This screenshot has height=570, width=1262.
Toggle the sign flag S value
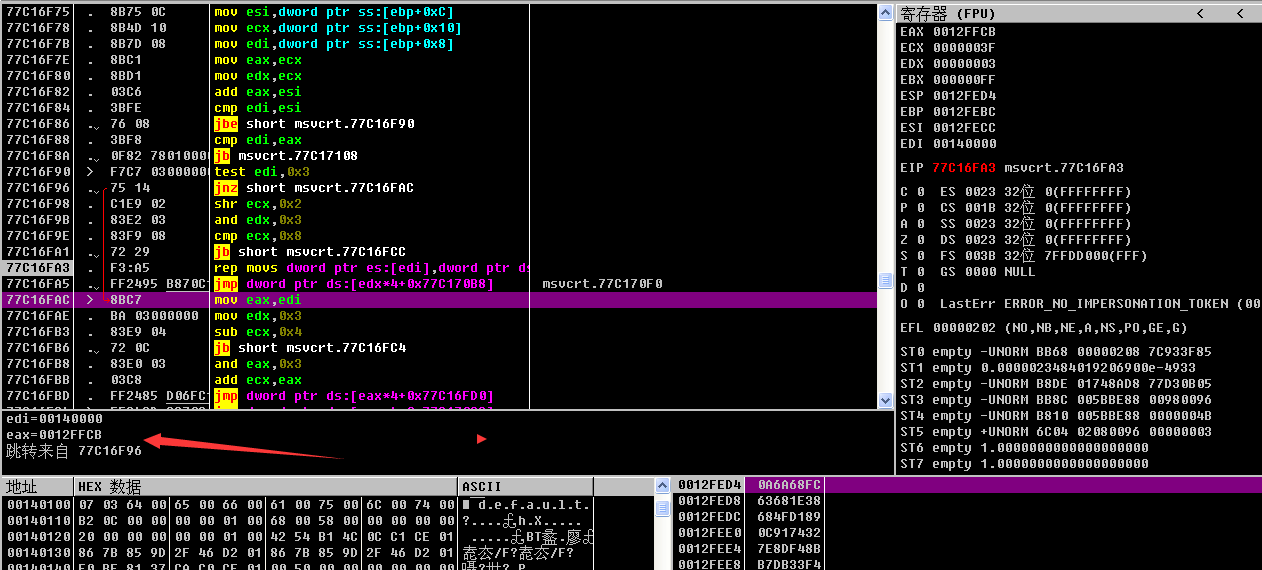[x=920, y=256]
